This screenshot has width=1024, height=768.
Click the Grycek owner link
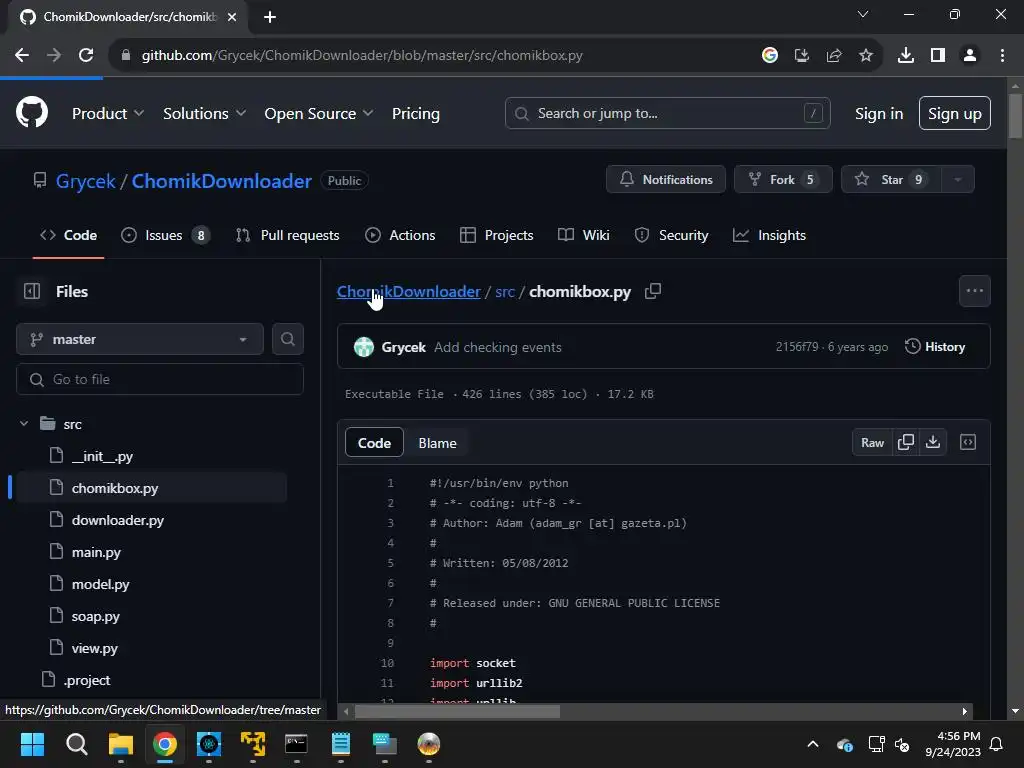pyautogui.click(x=86, y=181)
